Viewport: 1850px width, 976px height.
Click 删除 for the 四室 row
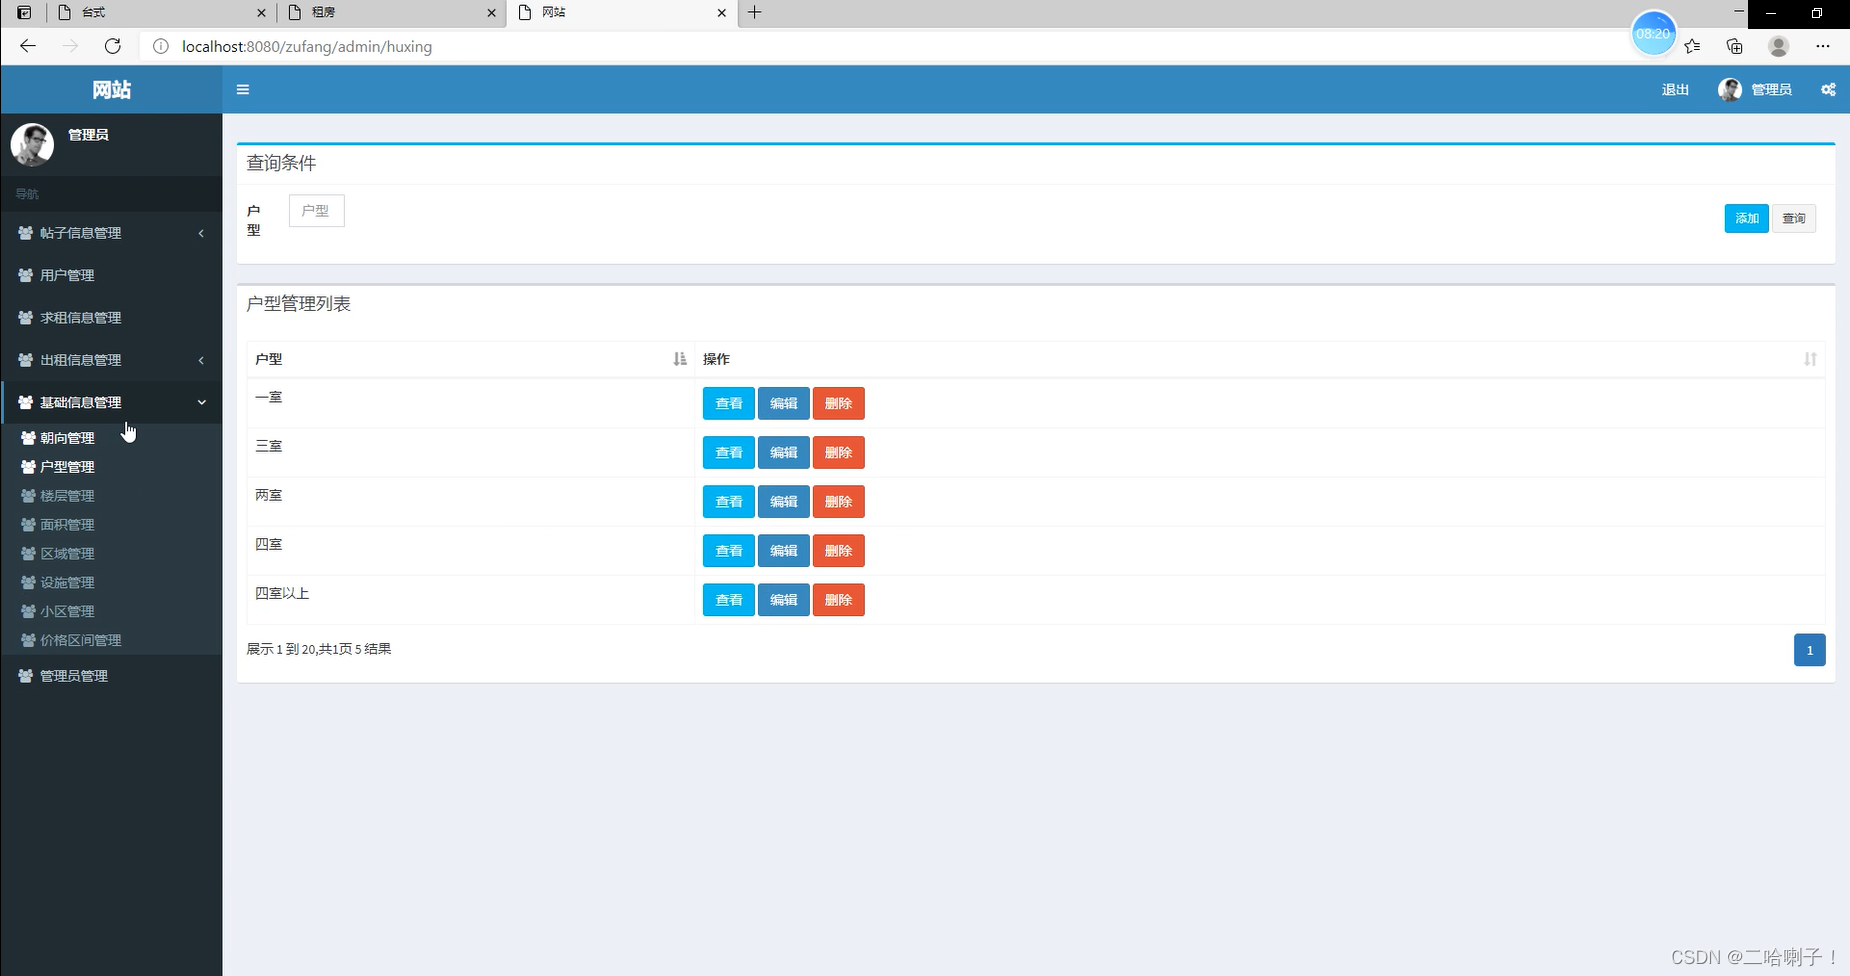click(839, 551)
